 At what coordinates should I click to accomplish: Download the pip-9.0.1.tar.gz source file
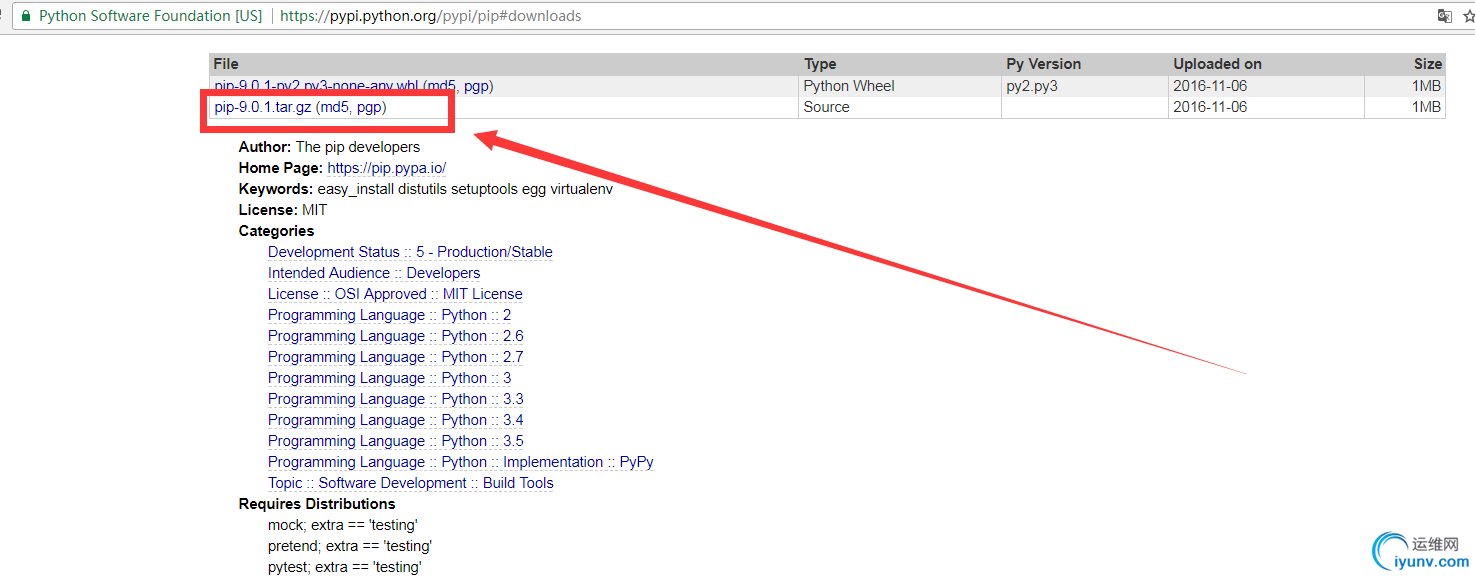tap(263, 107)
